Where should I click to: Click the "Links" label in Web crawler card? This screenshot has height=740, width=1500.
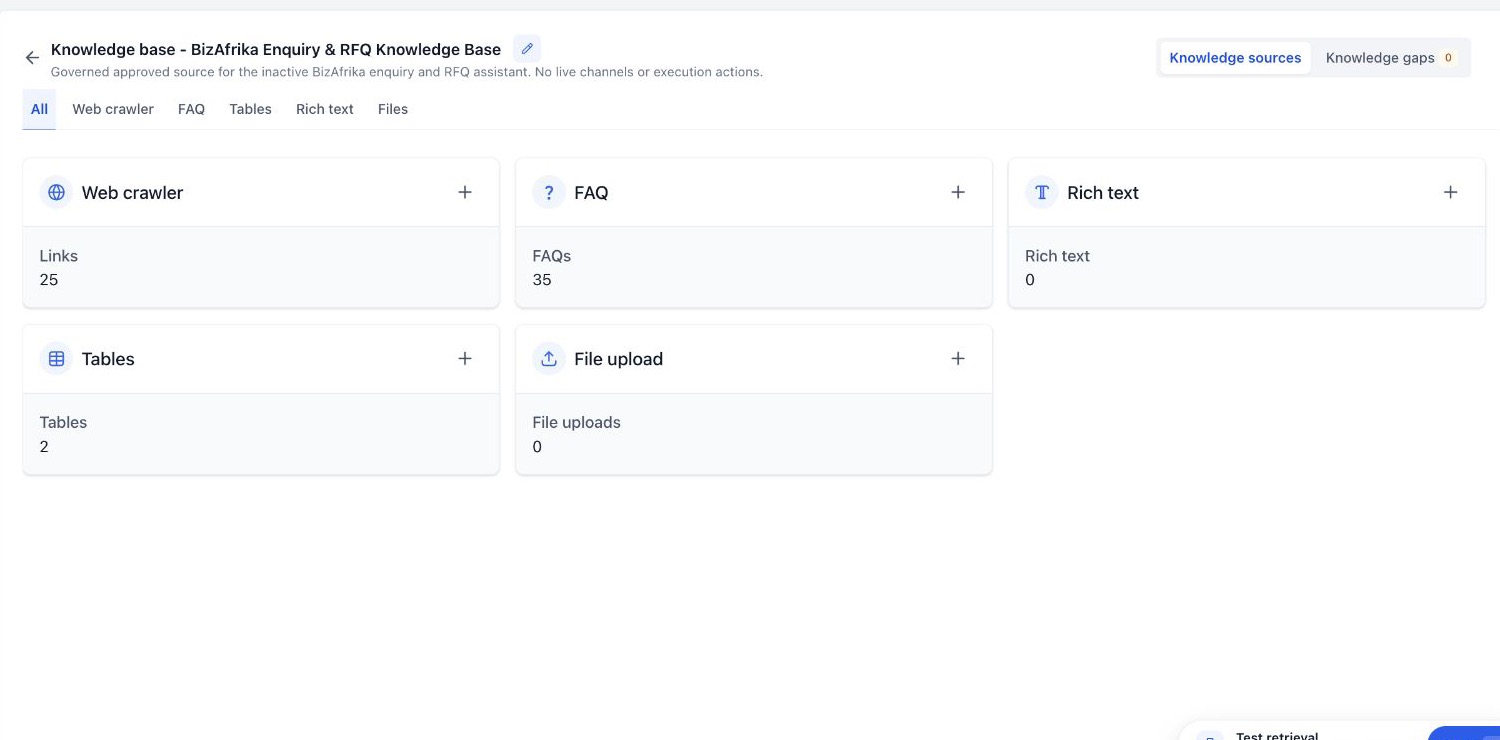click(x=59, y=256)
